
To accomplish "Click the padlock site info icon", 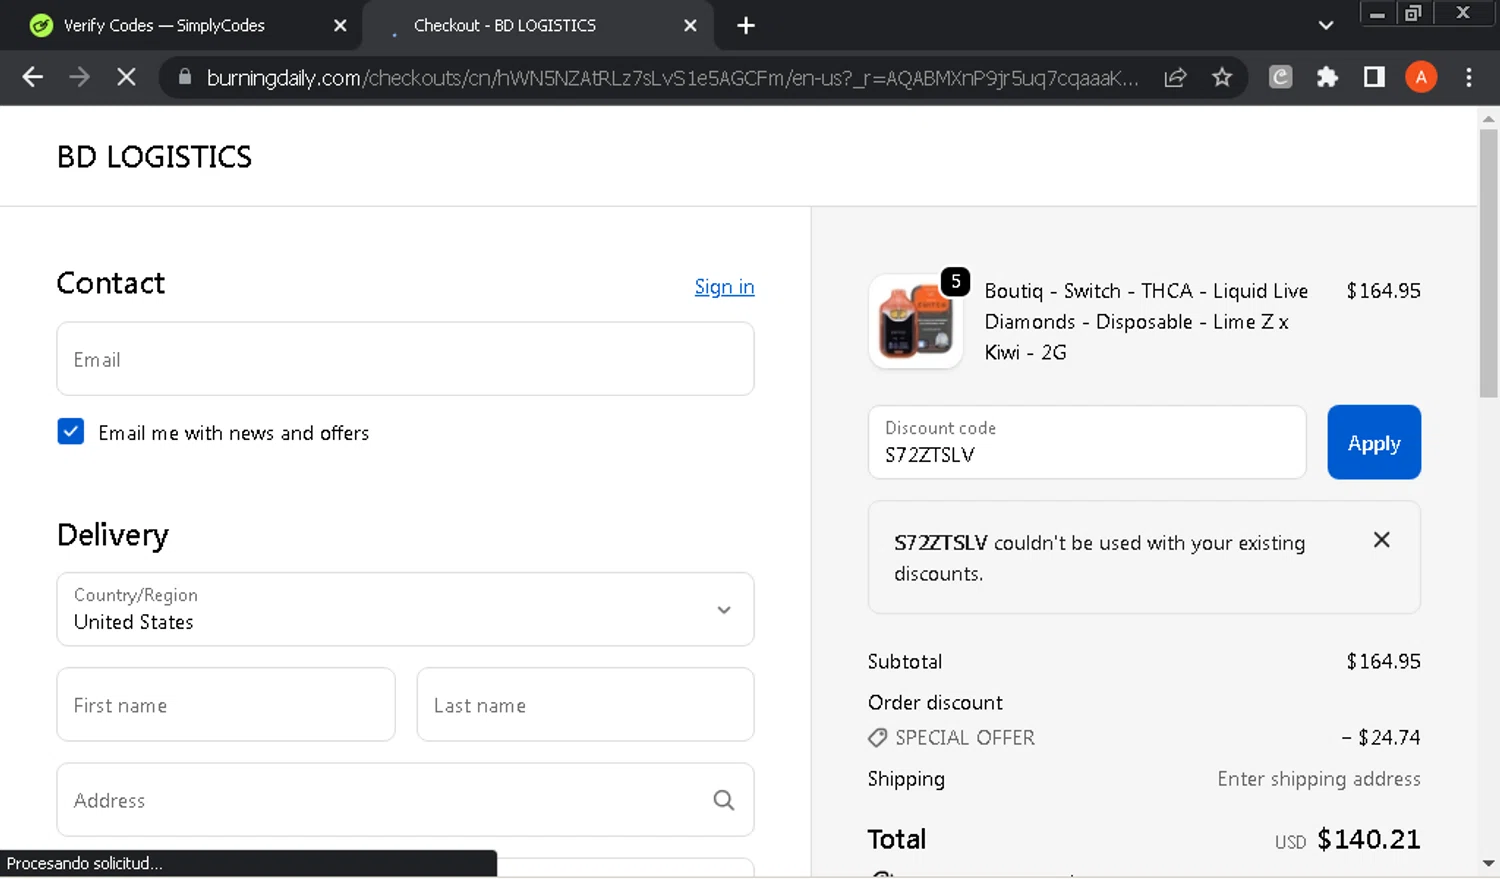I will (184, 77).
